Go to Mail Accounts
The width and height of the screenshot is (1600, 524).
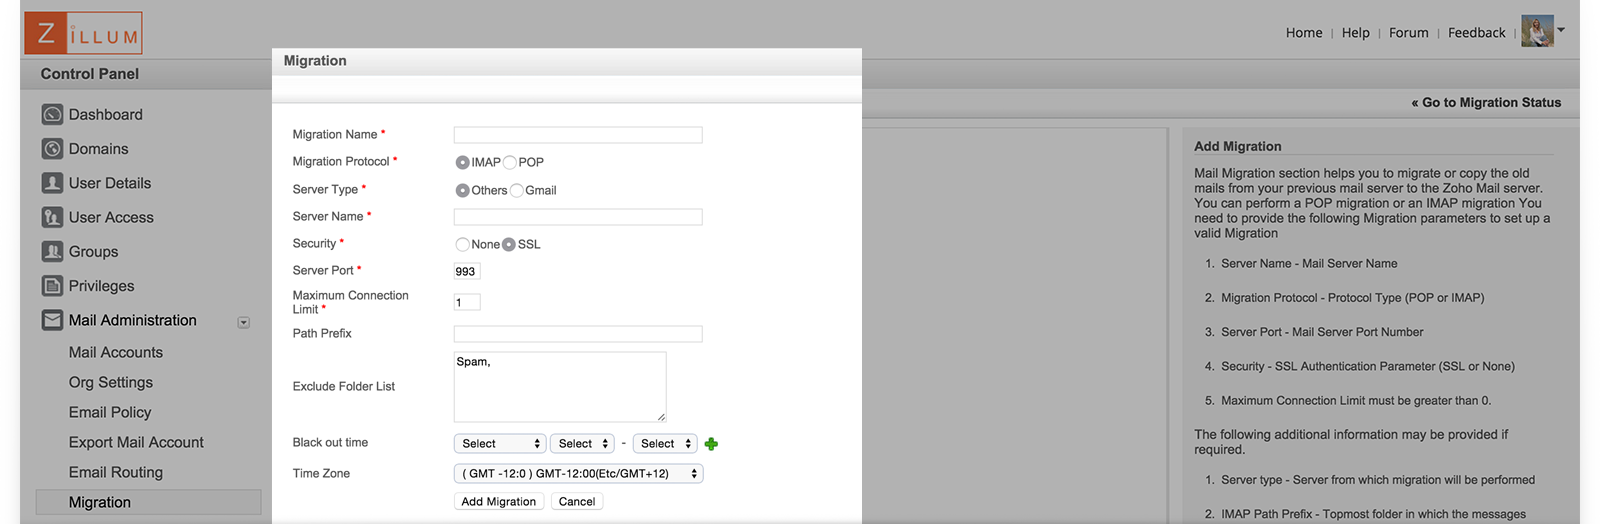click(115, 352)
